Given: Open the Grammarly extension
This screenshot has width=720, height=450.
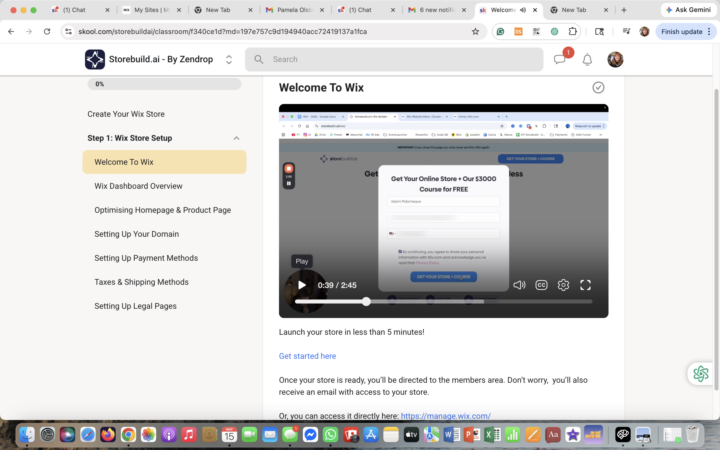Looking at the screenshot, I should pos(501,31).
